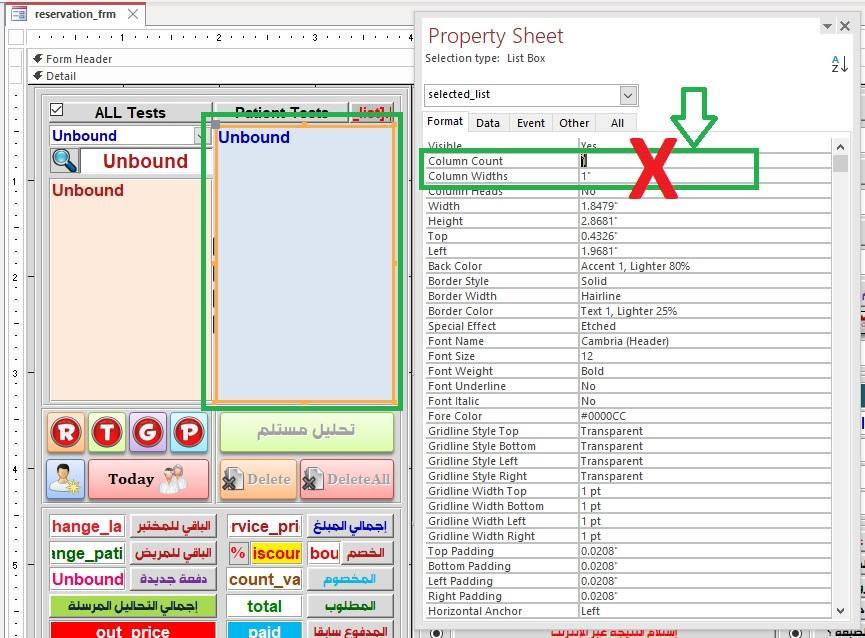865x638 pixels.
Task: Click the Today button
Action: (148, 479)
